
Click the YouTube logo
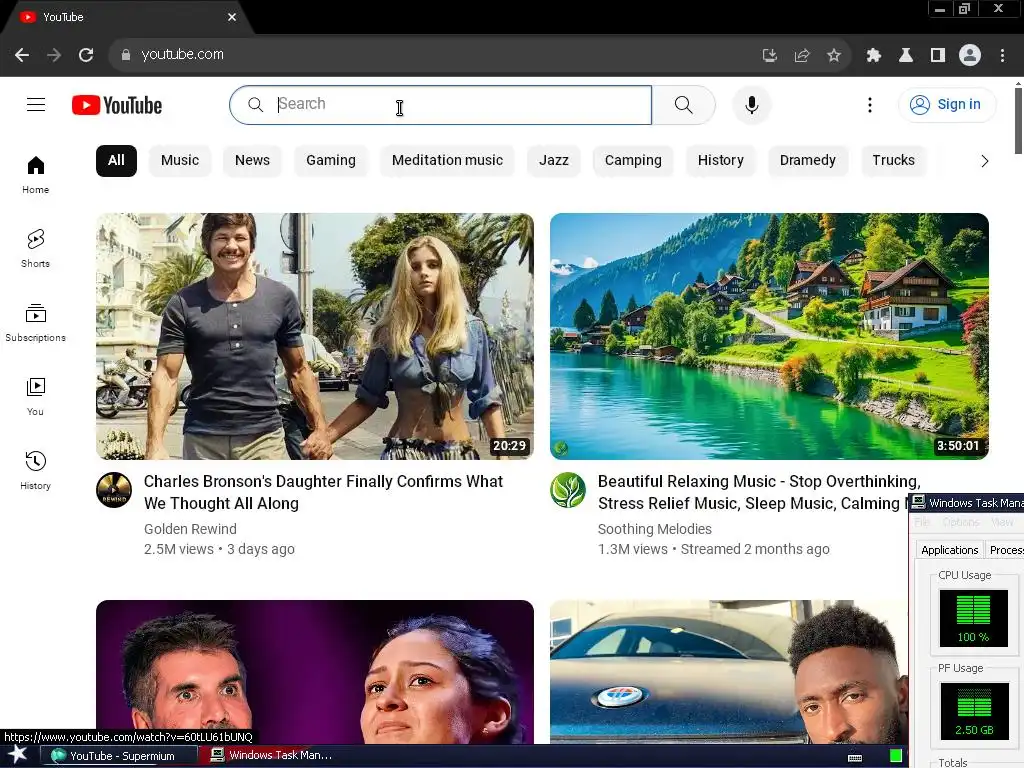[117, 105]
